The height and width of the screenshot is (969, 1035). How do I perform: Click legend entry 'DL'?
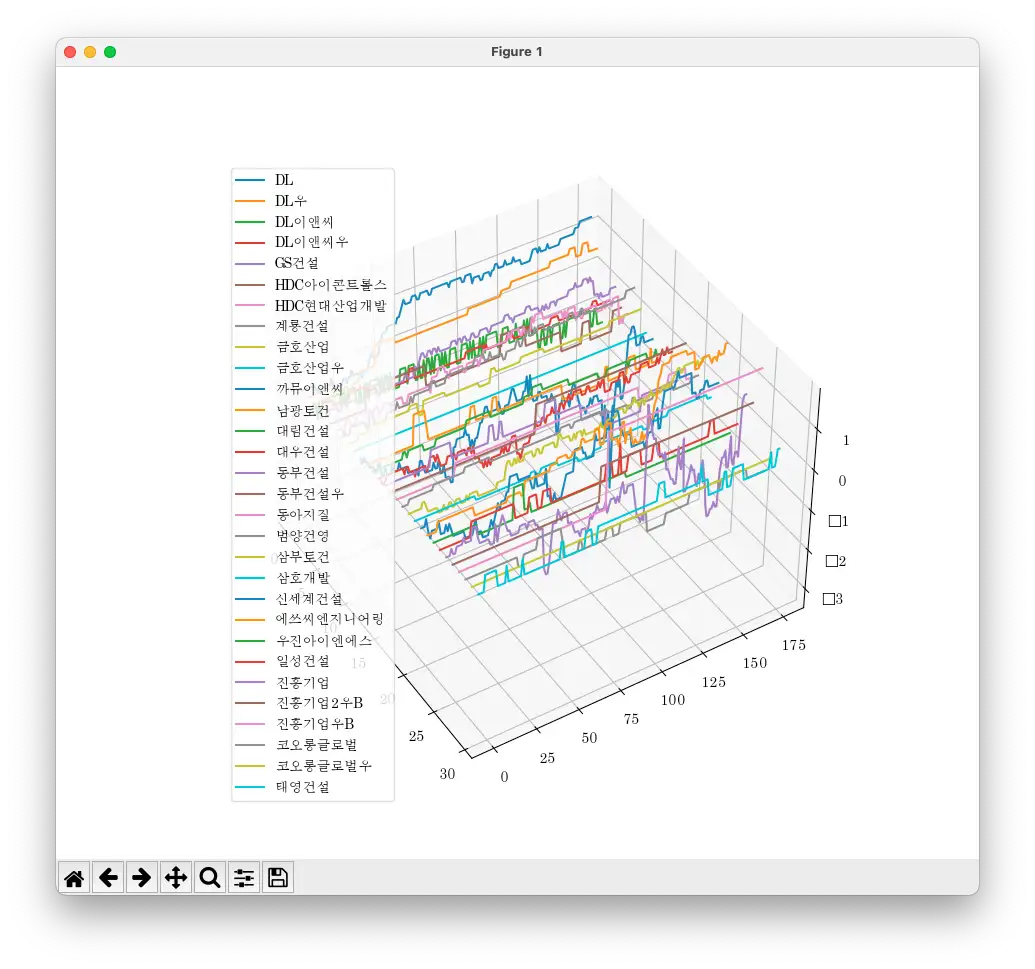pyautogui.click(x=284, y=180)
